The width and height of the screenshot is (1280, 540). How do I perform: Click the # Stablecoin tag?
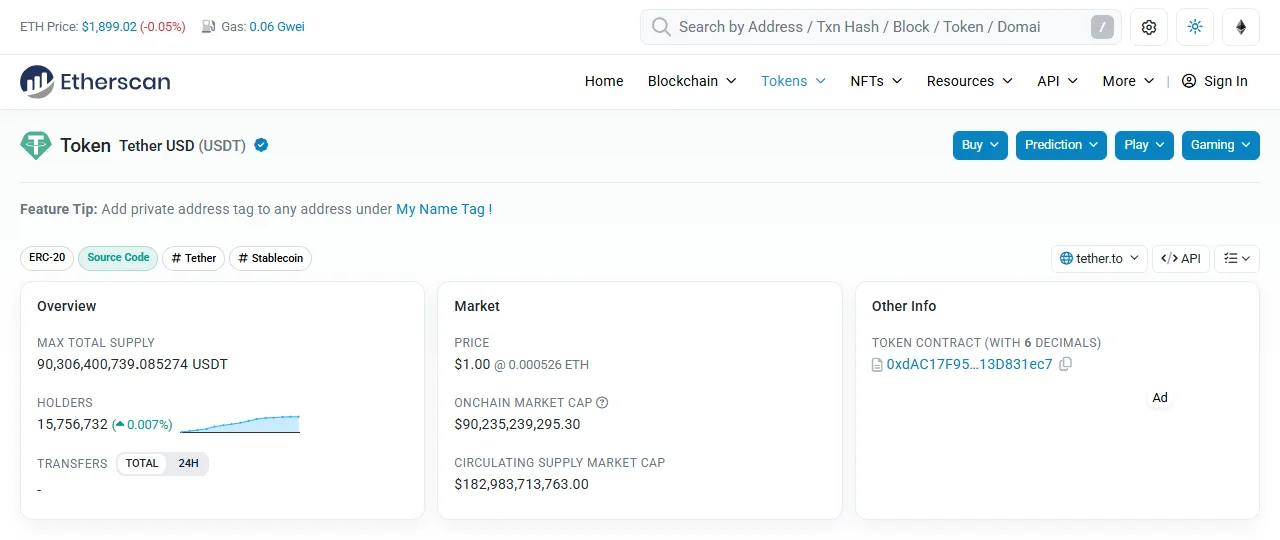click(x=271, y=258)
